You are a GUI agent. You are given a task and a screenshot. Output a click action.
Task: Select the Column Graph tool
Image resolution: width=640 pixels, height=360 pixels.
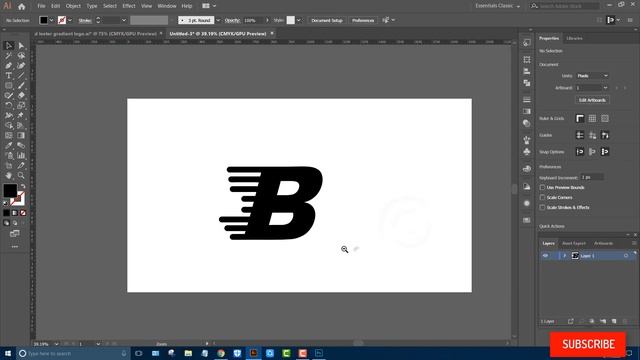[x=21, y=156]
